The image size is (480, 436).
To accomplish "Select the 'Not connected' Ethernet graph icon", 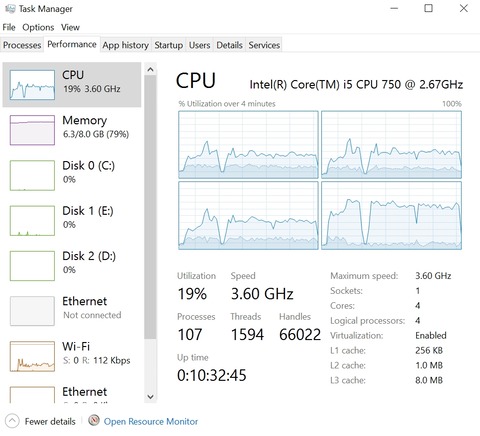I will click(32, 311).
